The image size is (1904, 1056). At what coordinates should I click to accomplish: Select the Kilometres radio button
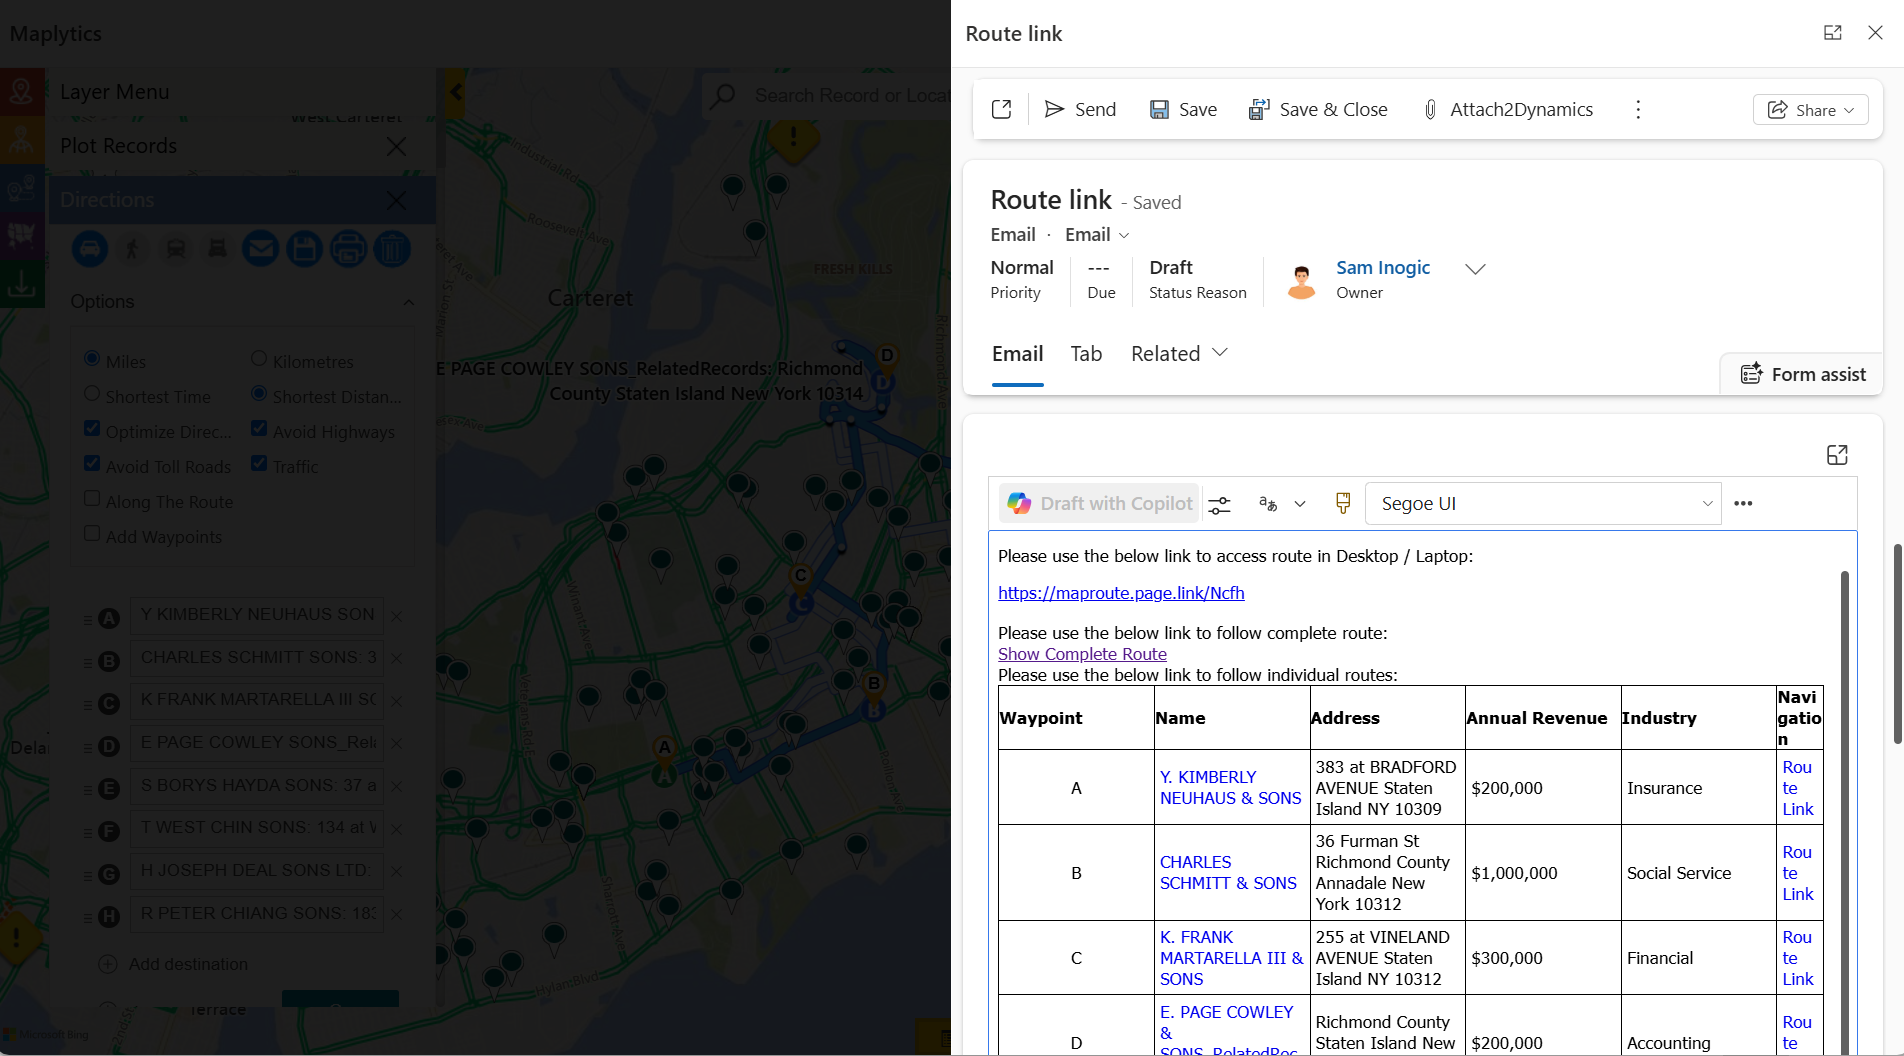[259, 359]
